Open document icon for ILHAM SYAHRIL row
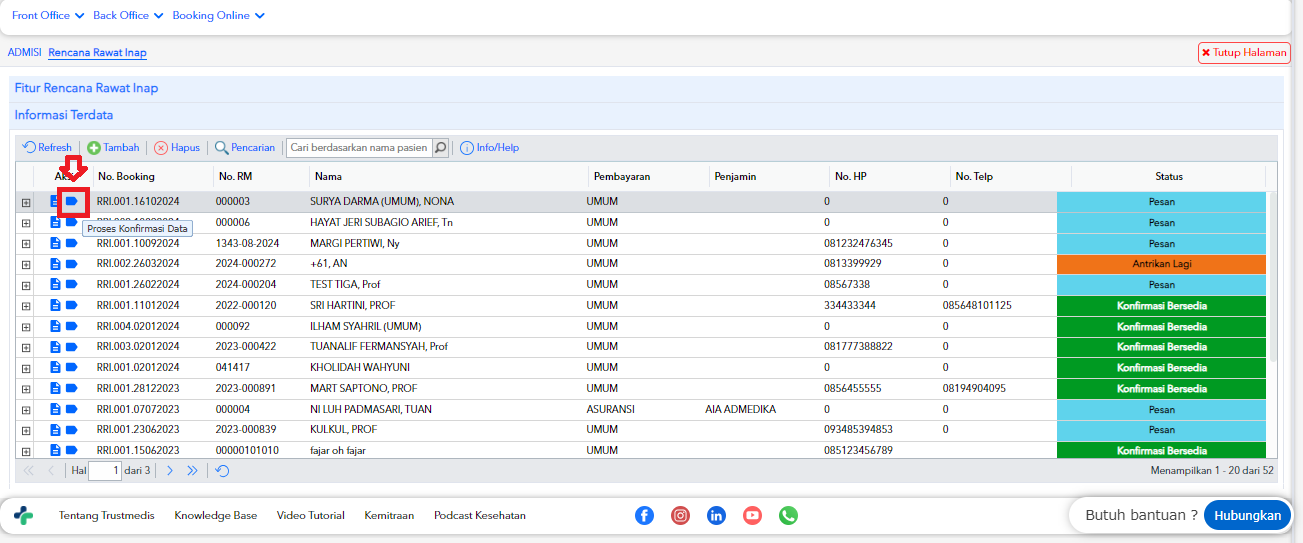1303x543 pixels. point(56,326)
